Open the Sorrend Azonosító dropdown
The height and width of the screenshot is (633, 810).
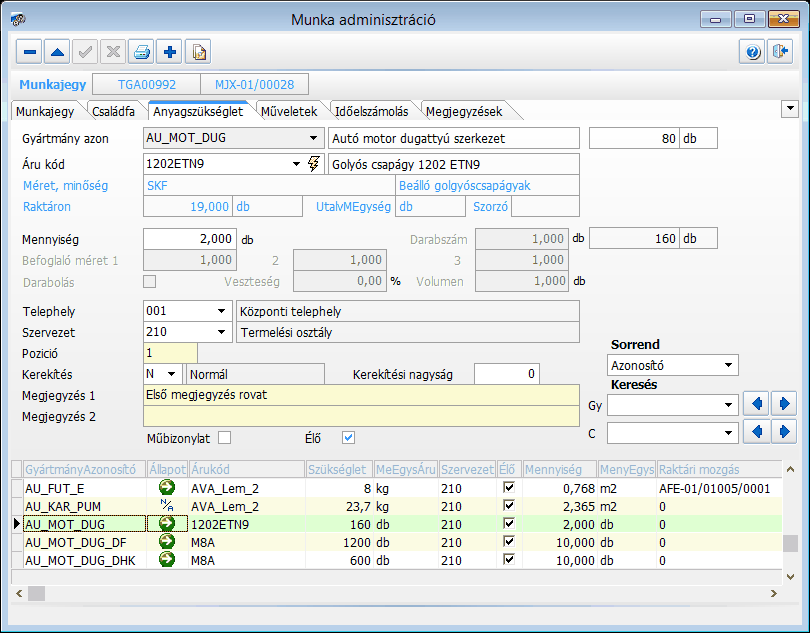728,365
